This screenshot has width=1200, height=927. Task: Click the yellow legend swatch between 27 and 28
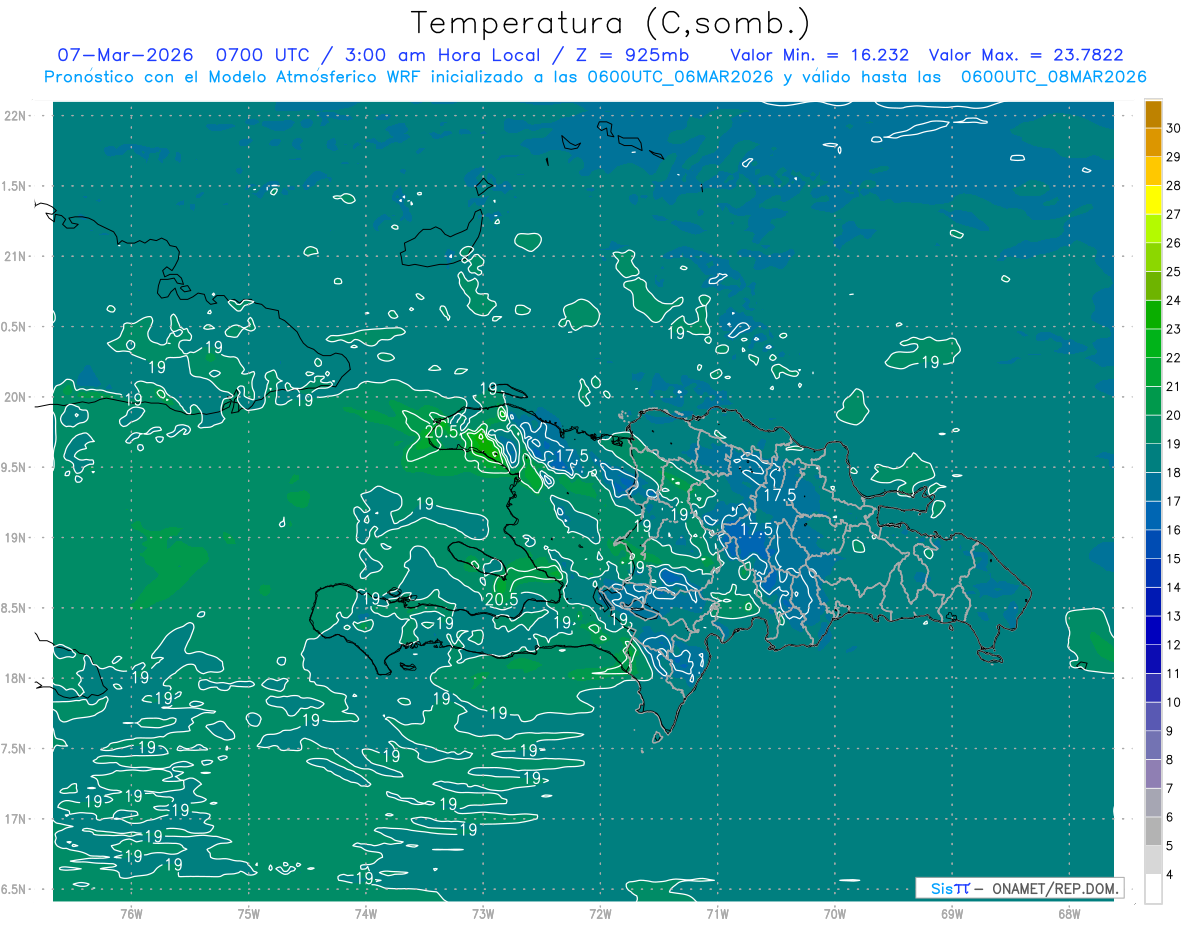[x=1153, y=200]
